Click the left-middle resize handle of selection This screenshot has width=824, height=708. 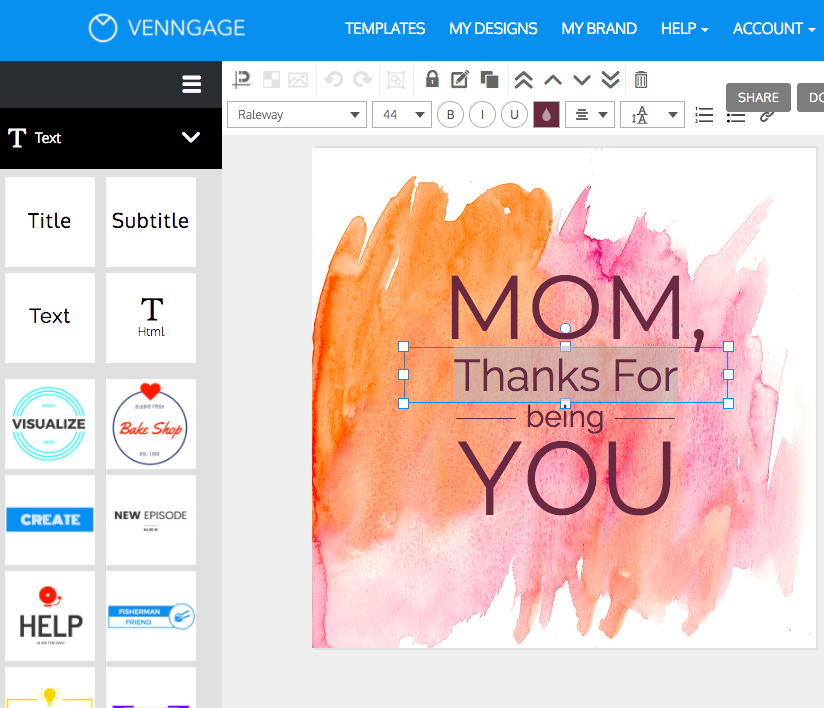(404, 374)
